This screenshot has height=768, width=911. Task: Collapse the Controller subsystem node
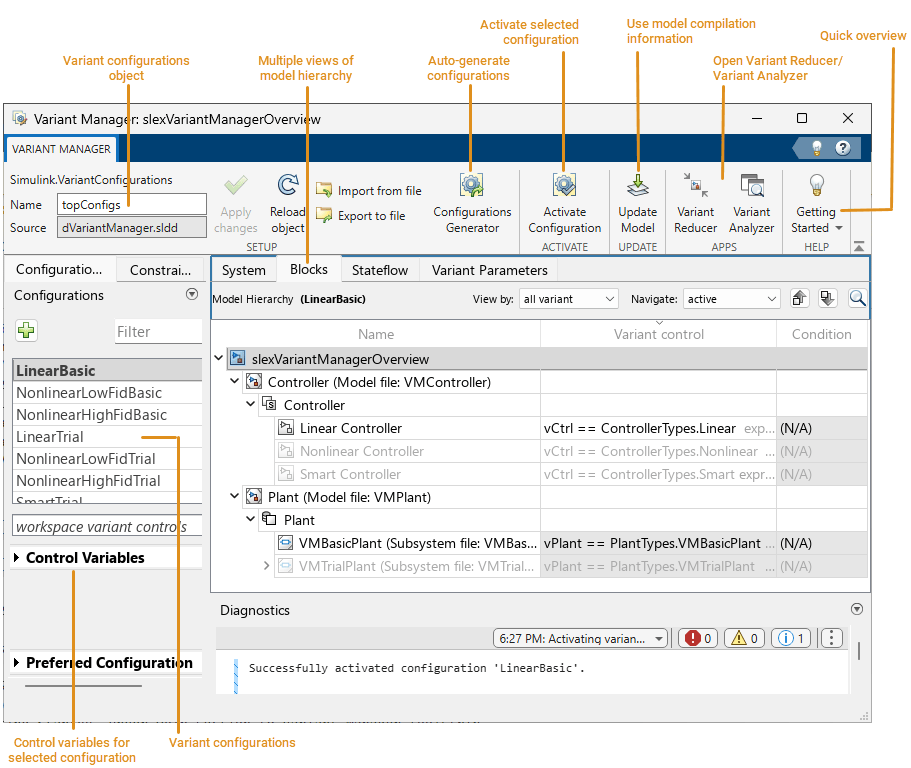click(250, 404)
